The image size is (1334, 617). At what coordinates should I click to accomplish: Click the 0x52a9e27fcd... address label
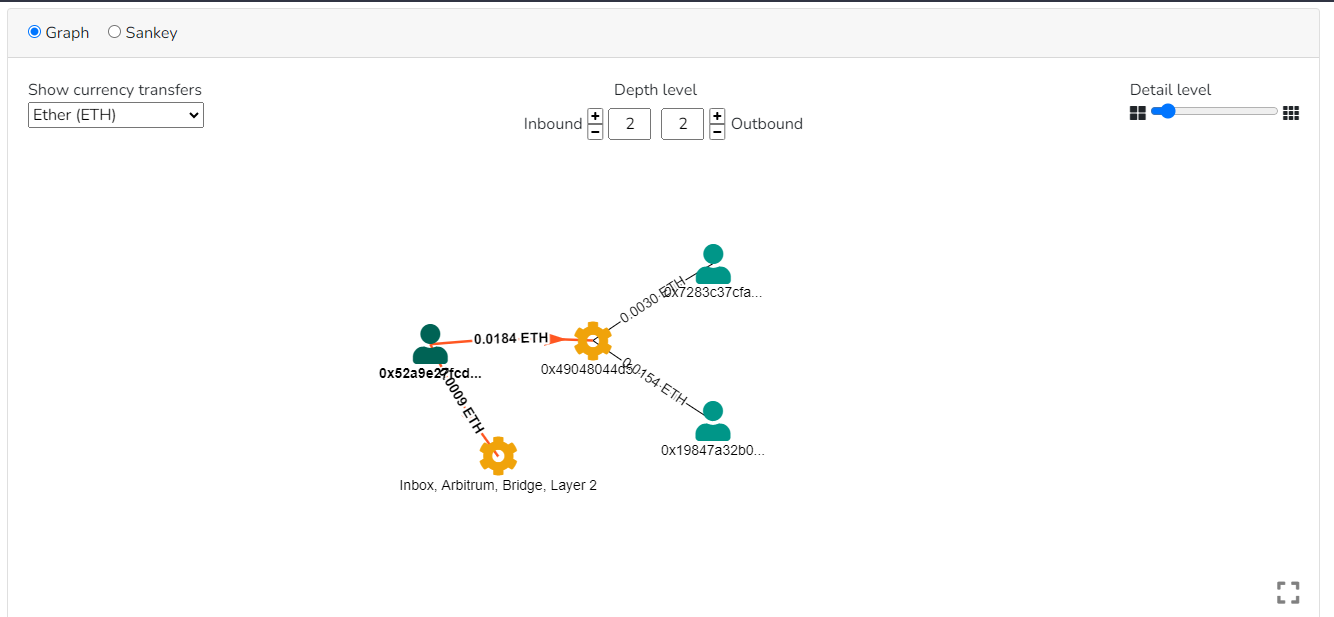(x=430, y=373)
